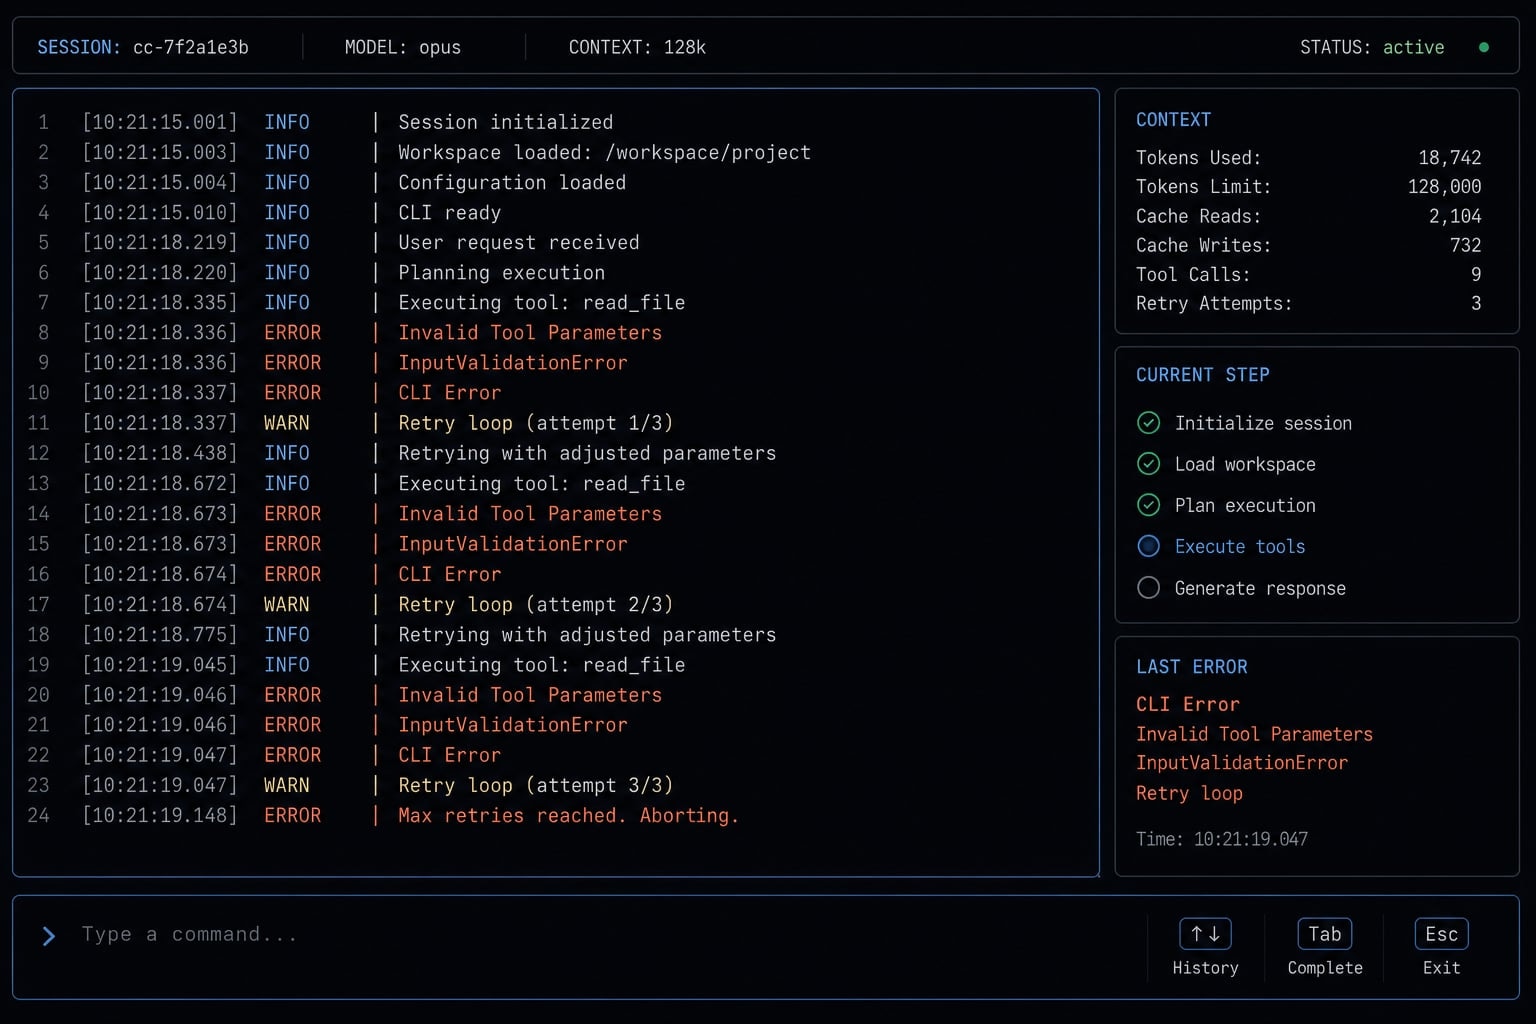Viewport: 1536px width, 1024px height.
Task: Select the Generate response step circle
Action: [1149, 588]
